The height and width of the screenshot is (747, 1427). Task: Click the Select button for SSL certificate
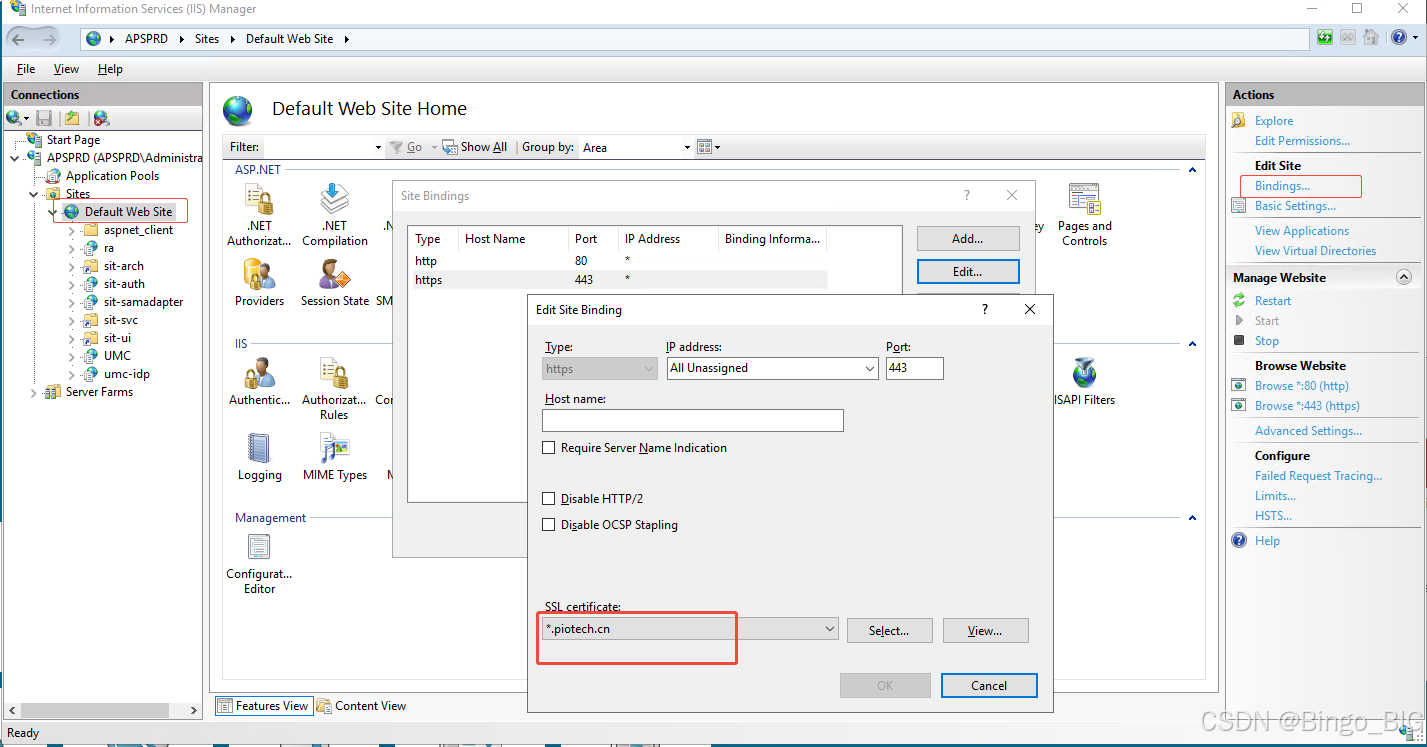pyautogui.click(x=889, y=631)
